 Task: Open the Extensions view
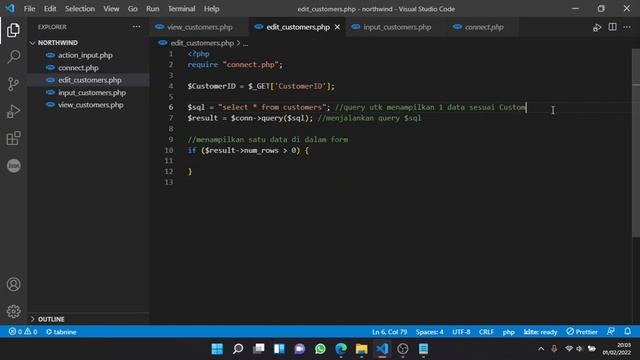point(13,138)
